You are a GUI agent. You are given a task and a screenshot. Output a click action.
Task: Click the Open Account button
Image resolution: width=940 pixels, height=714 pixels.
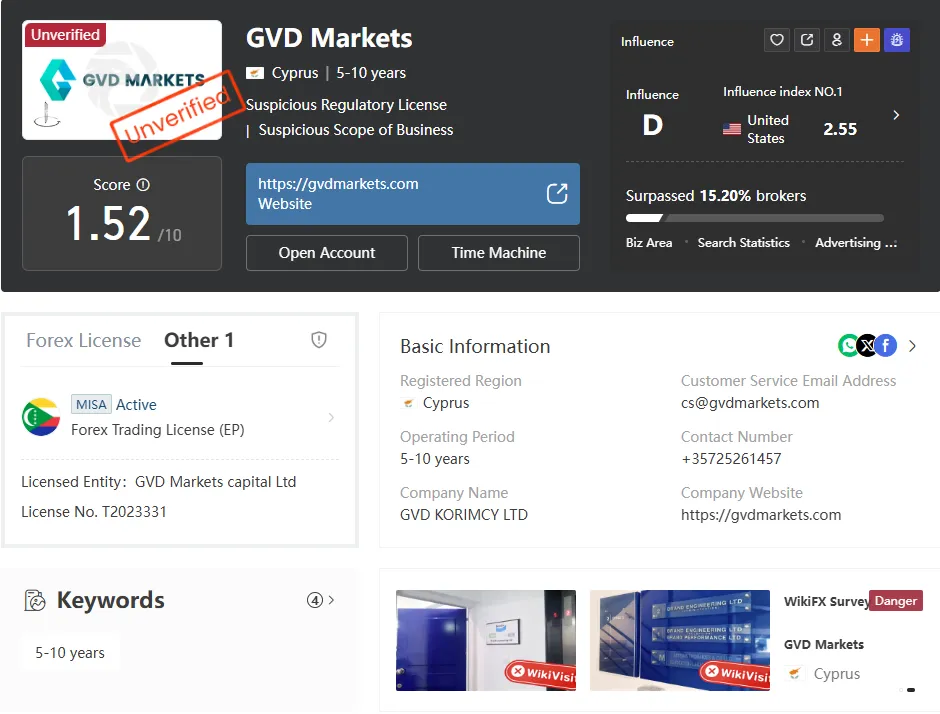pyautogui.click(x=327, y=253)
